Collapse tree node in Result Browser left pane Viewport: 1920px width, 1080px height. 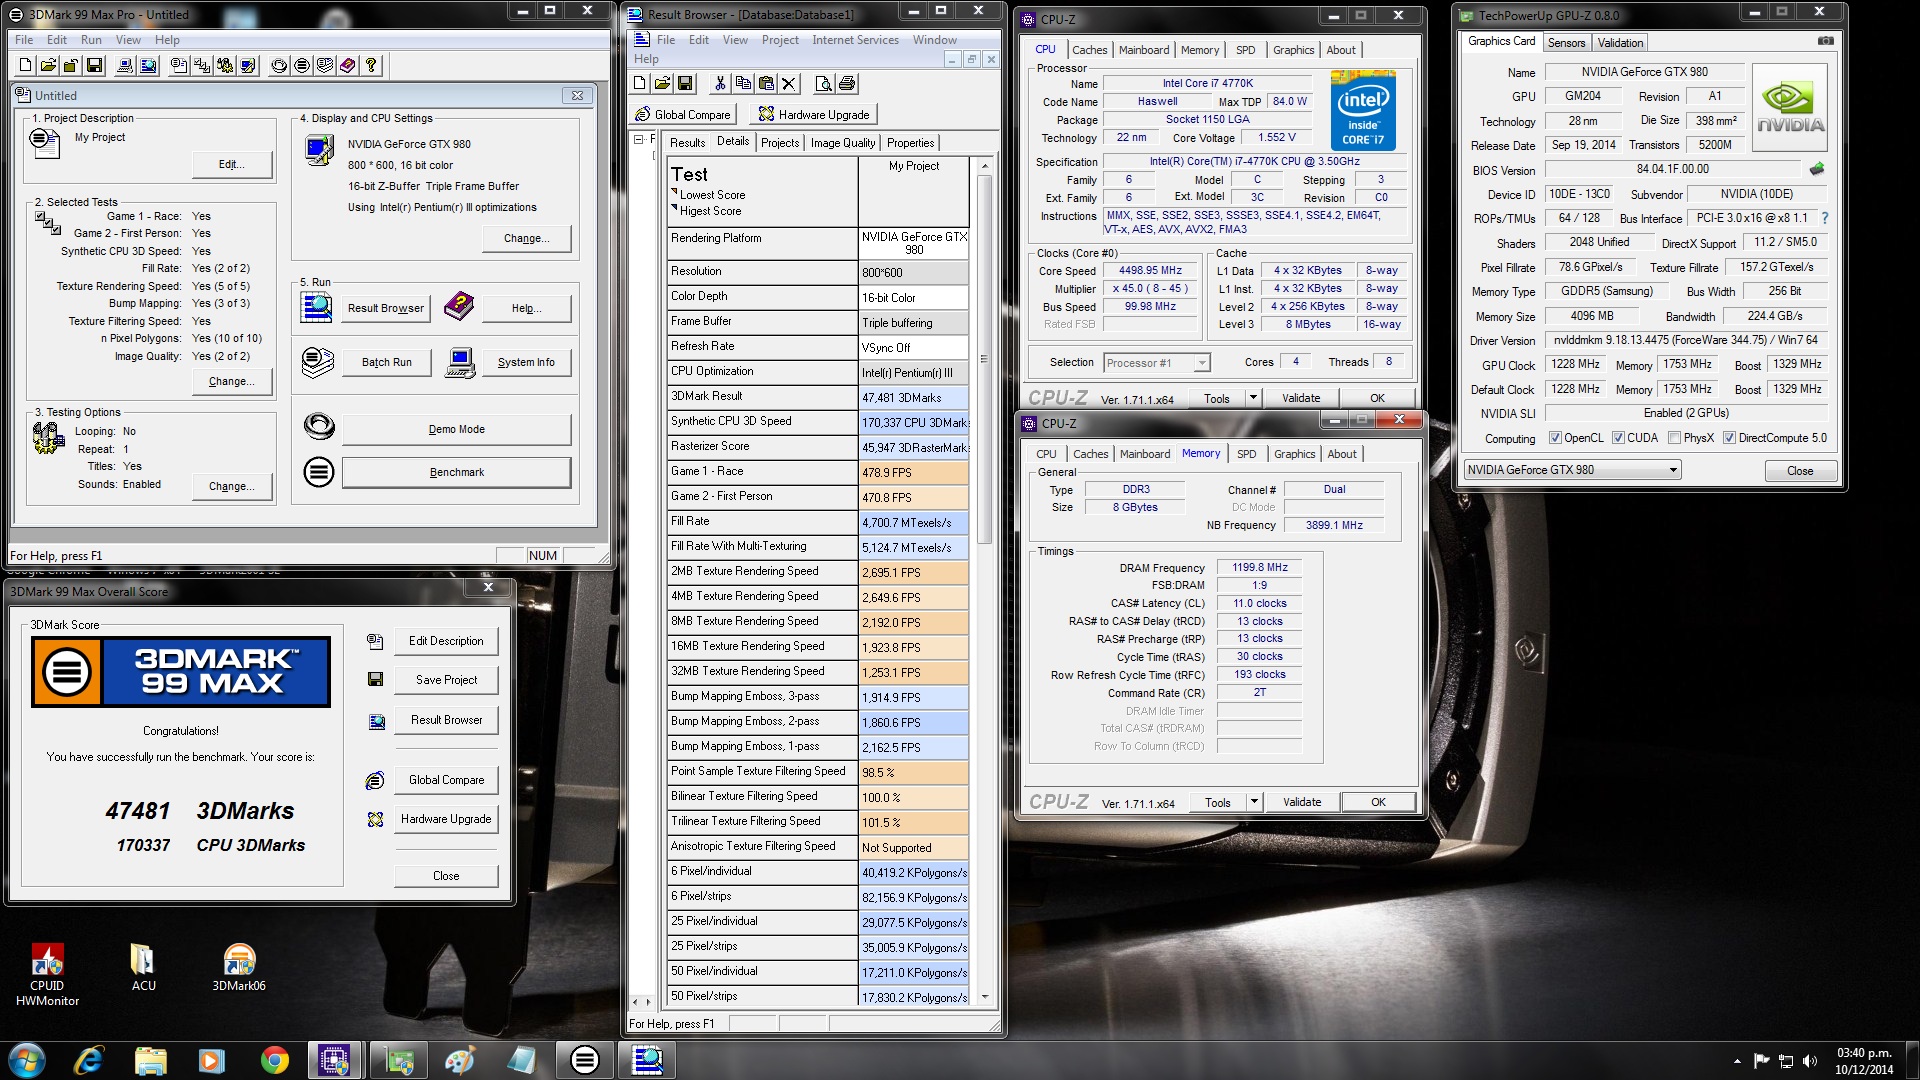[638, 139]
